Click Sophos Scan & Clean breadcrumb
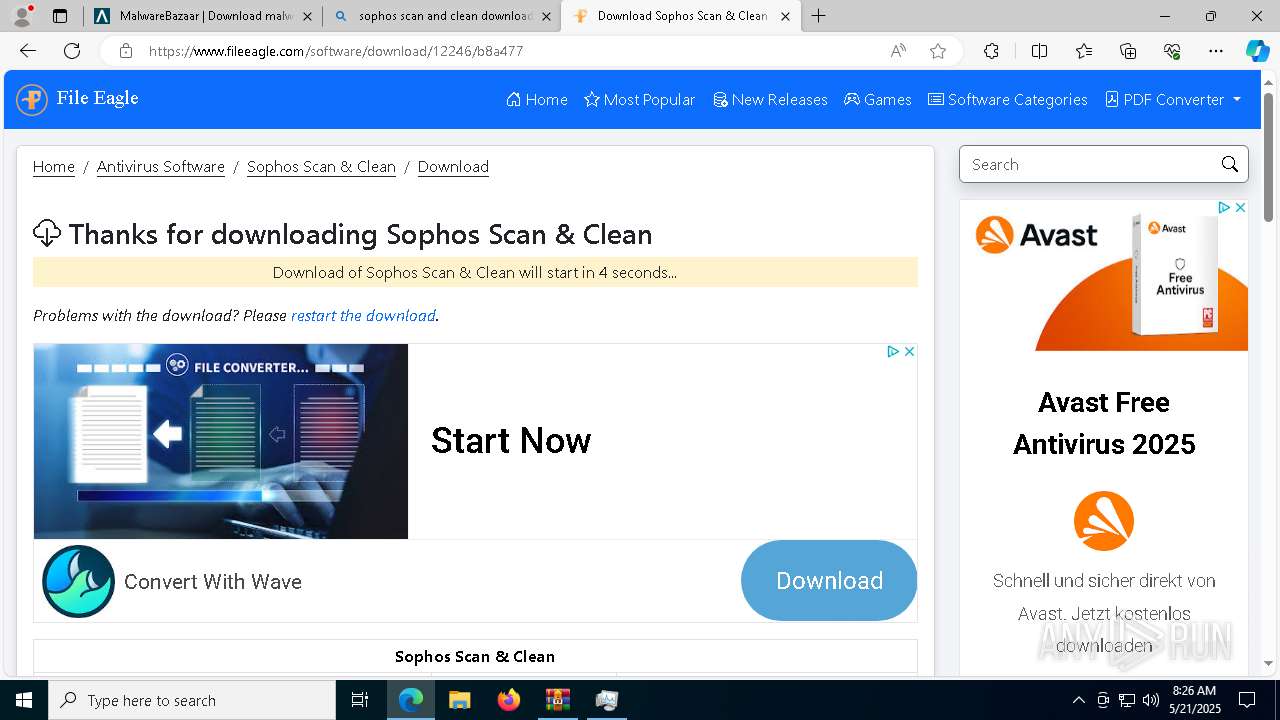The width and height of the screenshot is (1280, 720). 321,167
